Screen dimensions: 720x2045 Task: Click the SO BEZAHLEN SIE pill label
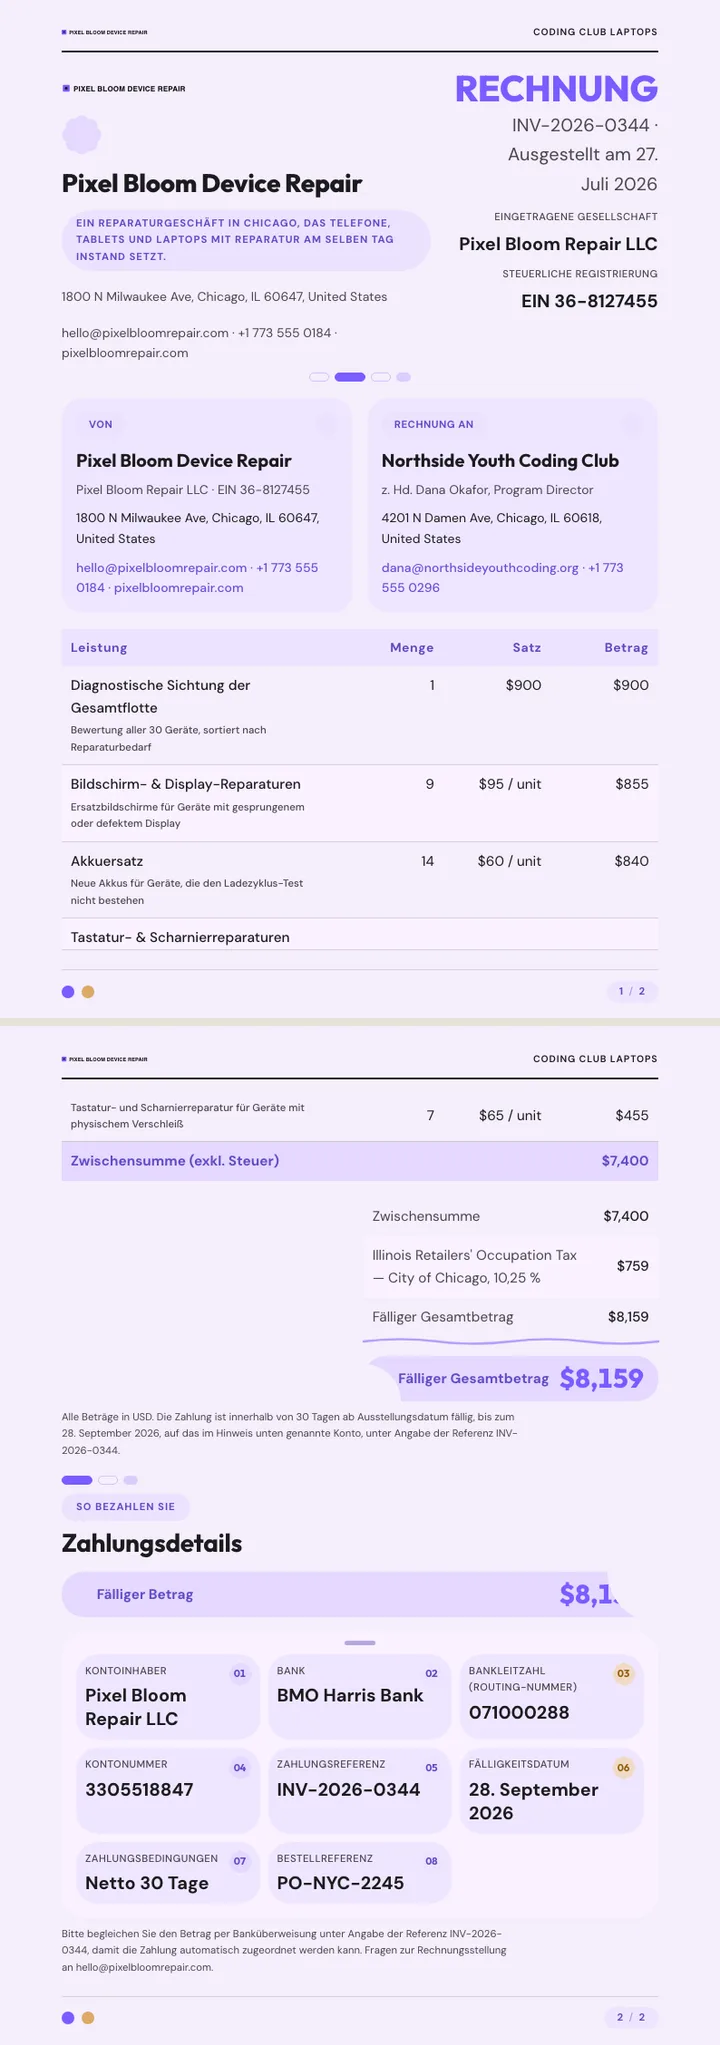coord(126,1507)
